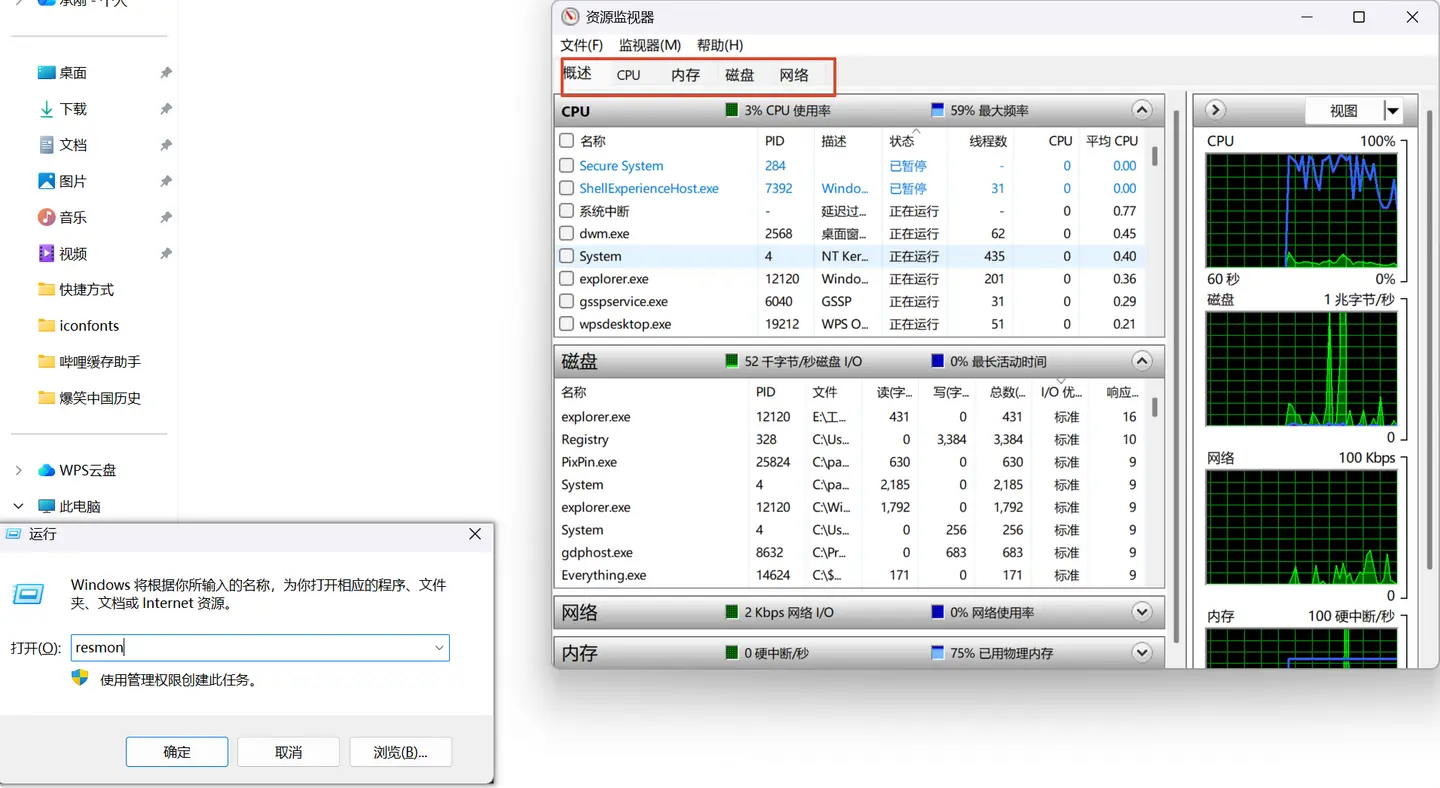Viewport: 1440px width, 788px height.
Task: Click the green 硬中断/秒 indicator square
Action: 732,653
